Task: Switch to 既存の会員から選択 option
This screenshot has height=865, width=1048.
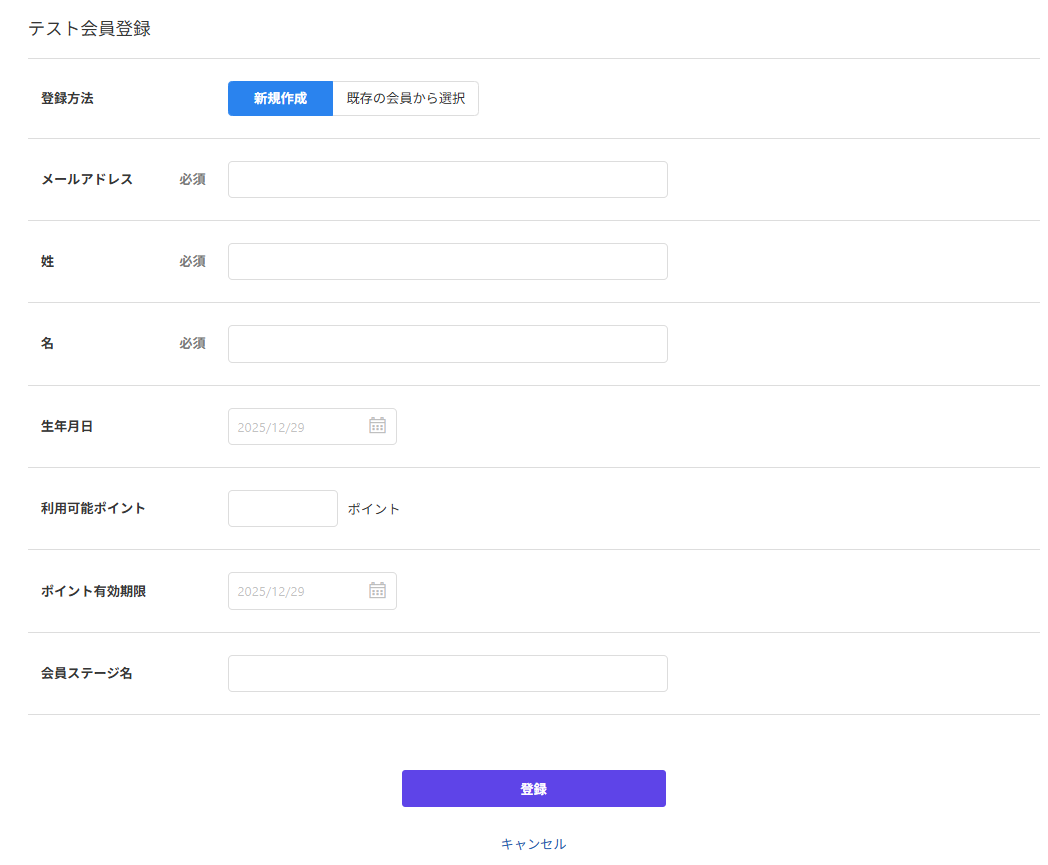Action: pyautogui.click(x=405, y=99)
